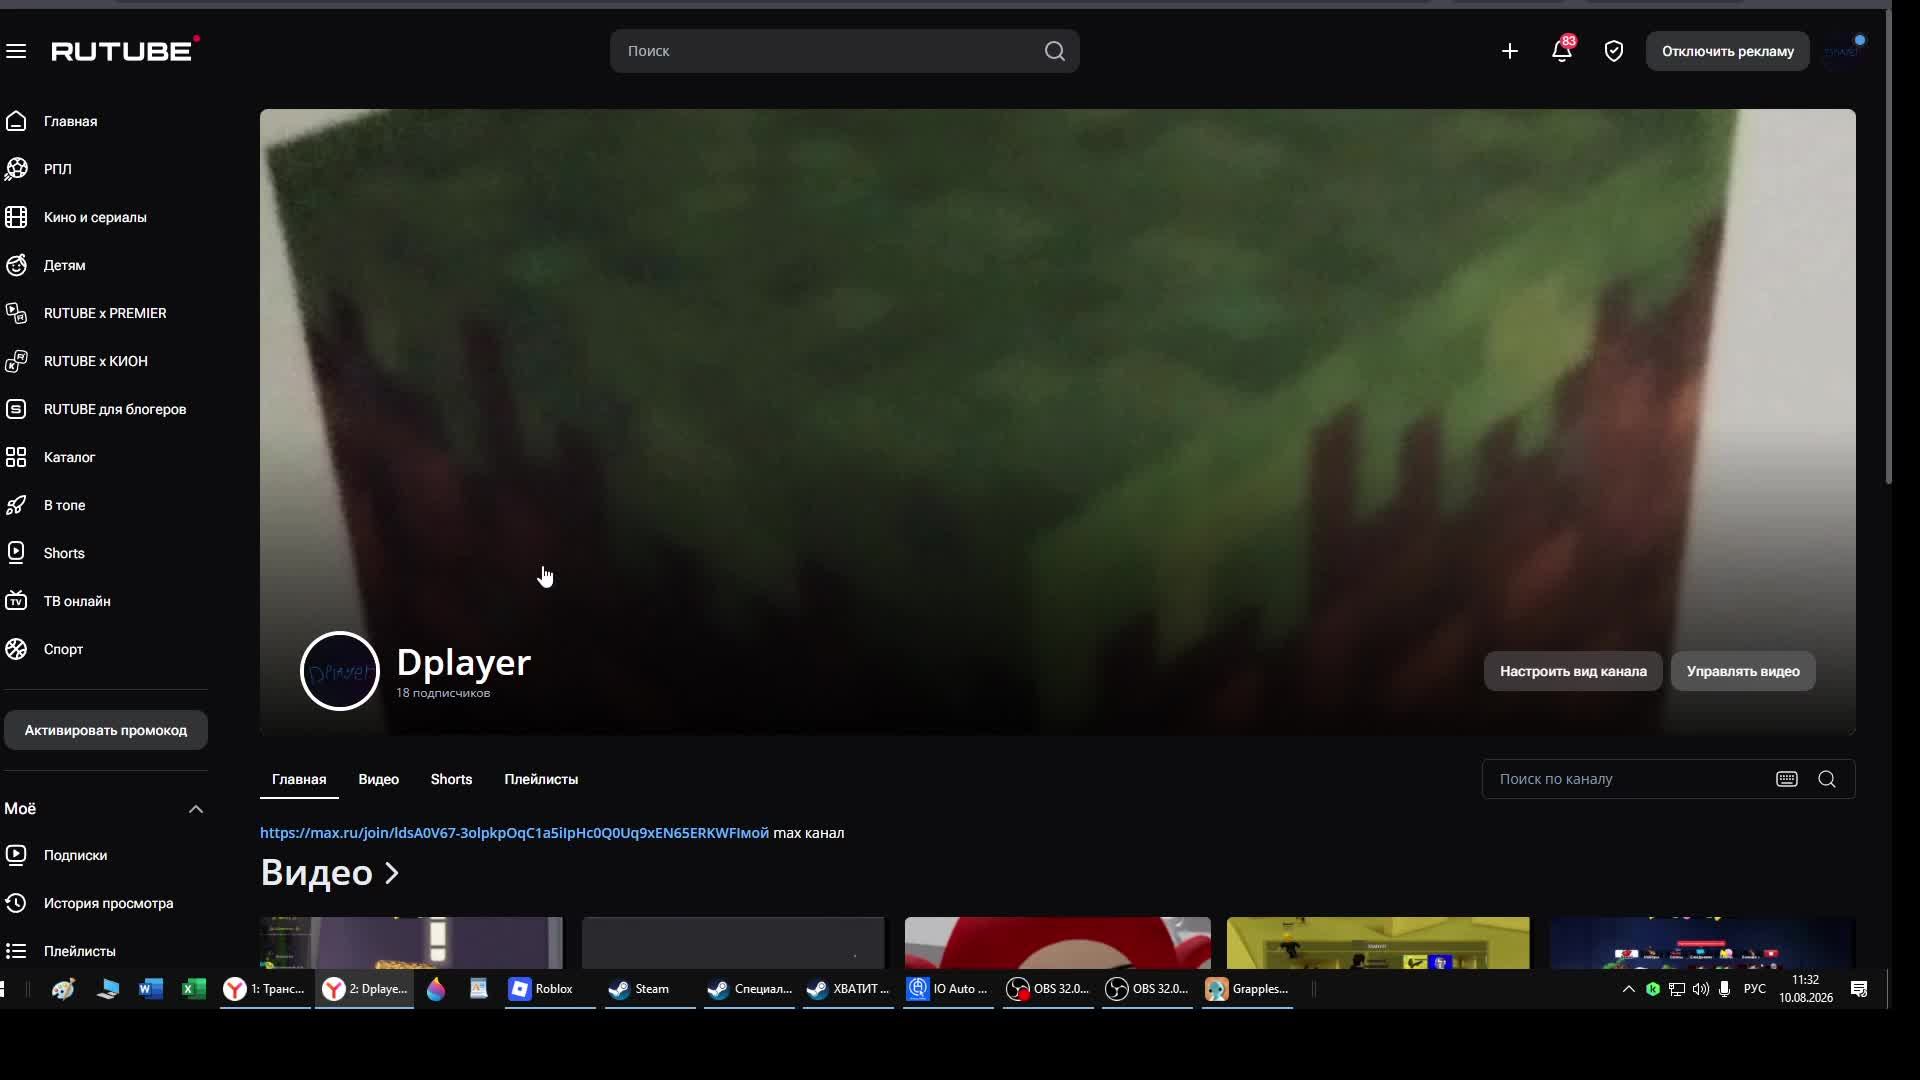Click the shield checkmark icon

click(x=1614, y=51)
